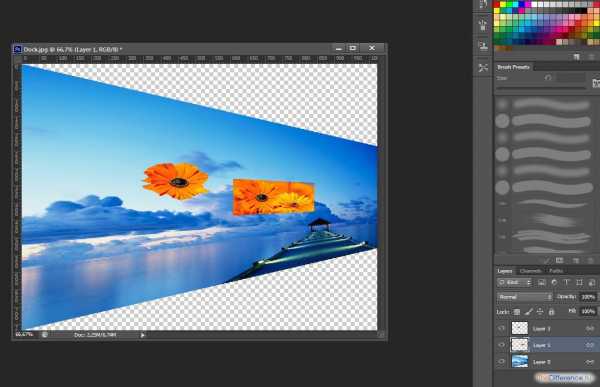Open the Kind filter dropdown
The width and height of the screenshot is (600, 387).
point(515,282)
